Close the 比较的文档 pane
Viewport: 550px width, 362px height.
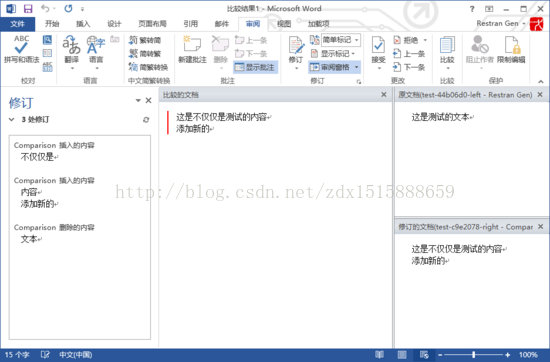(x=384, y=95)
